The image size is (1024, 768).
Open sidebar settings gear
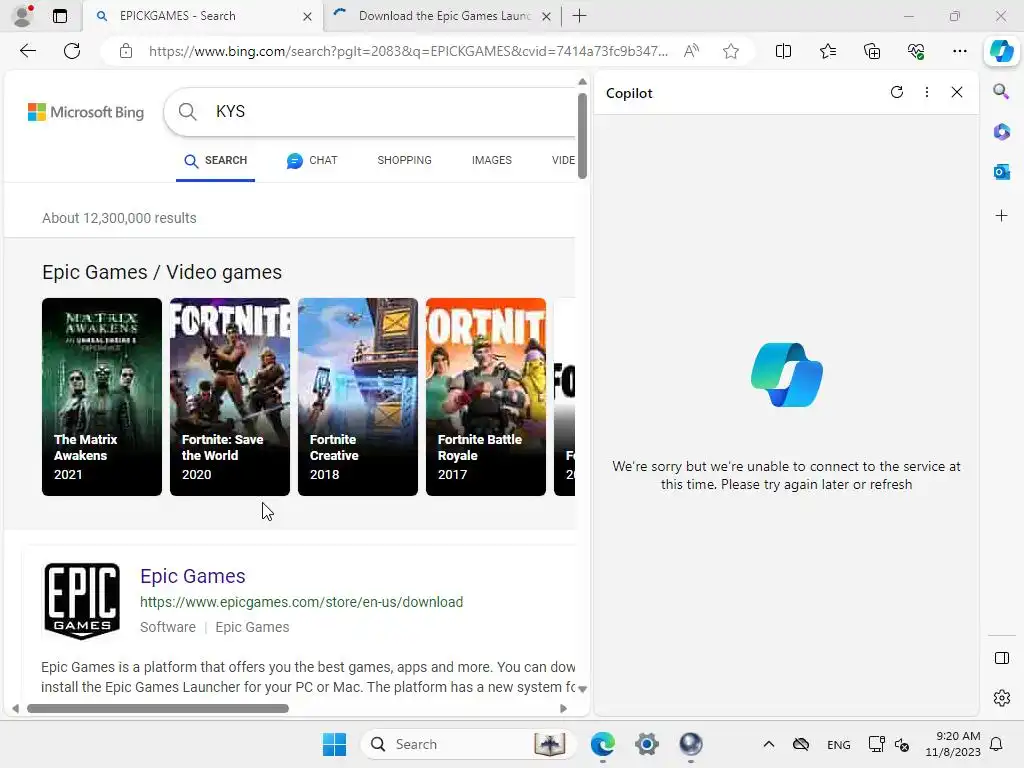point(1001,698)
